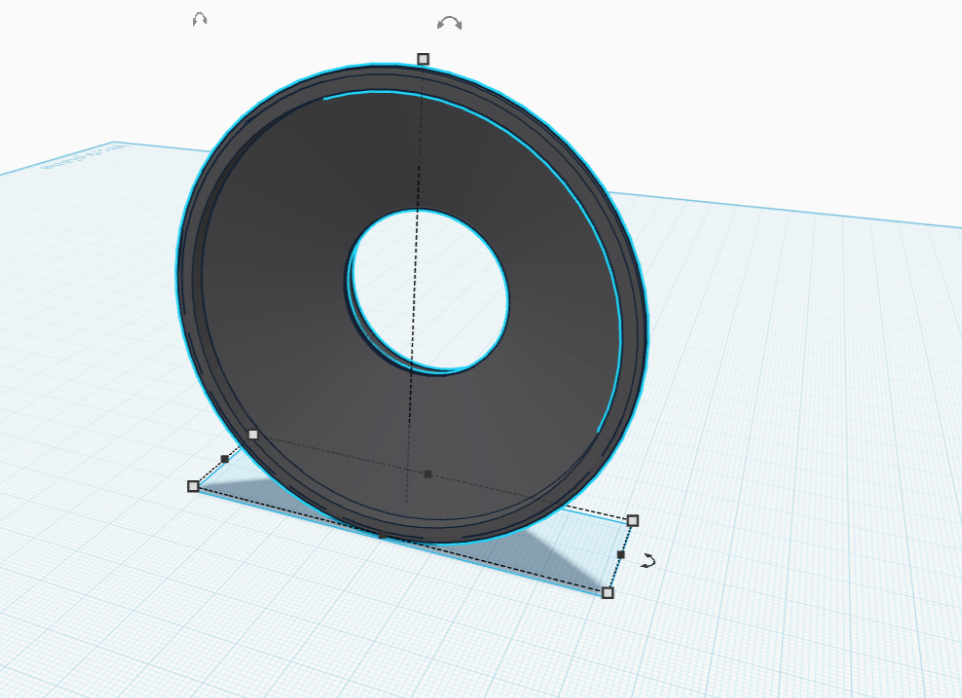Select the white height handle atop the disc
This screenshot has height=698, width=962.
[x=423, y=59]
